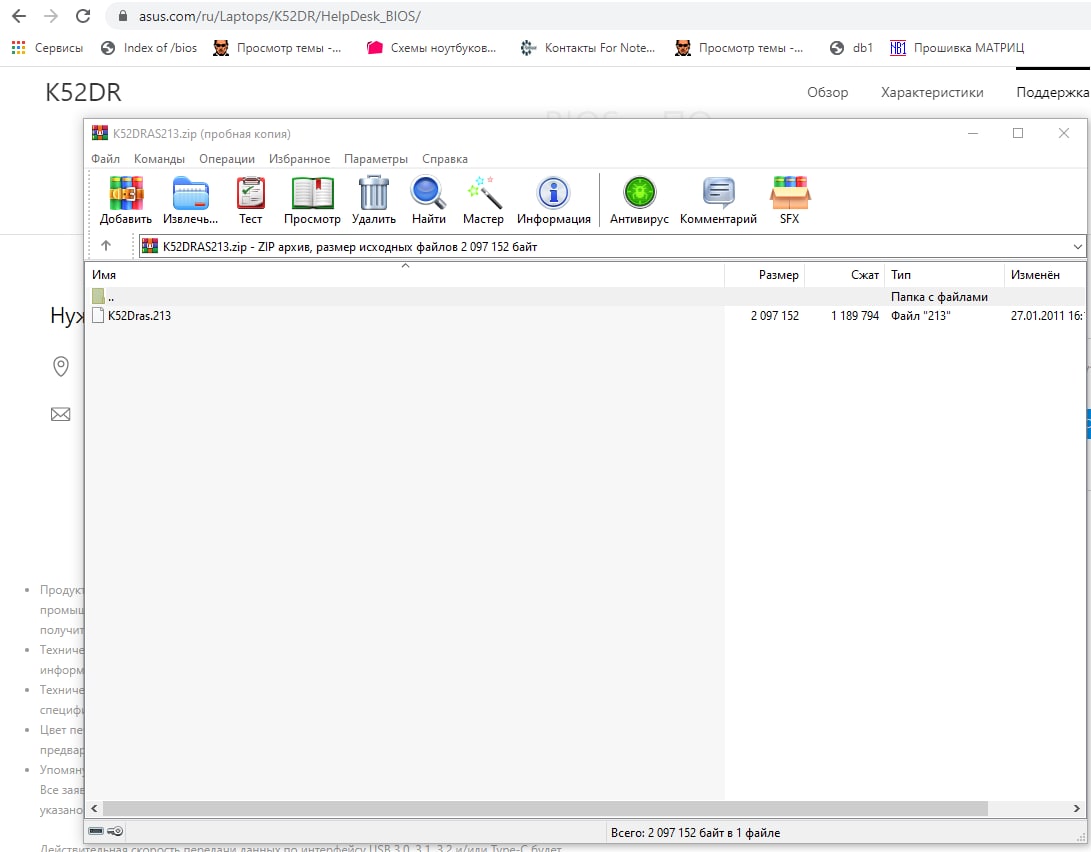The width and height of the screenshot is (1091, 852).
Task: Reload the ASUS page
Action: [x=83, y=16]
